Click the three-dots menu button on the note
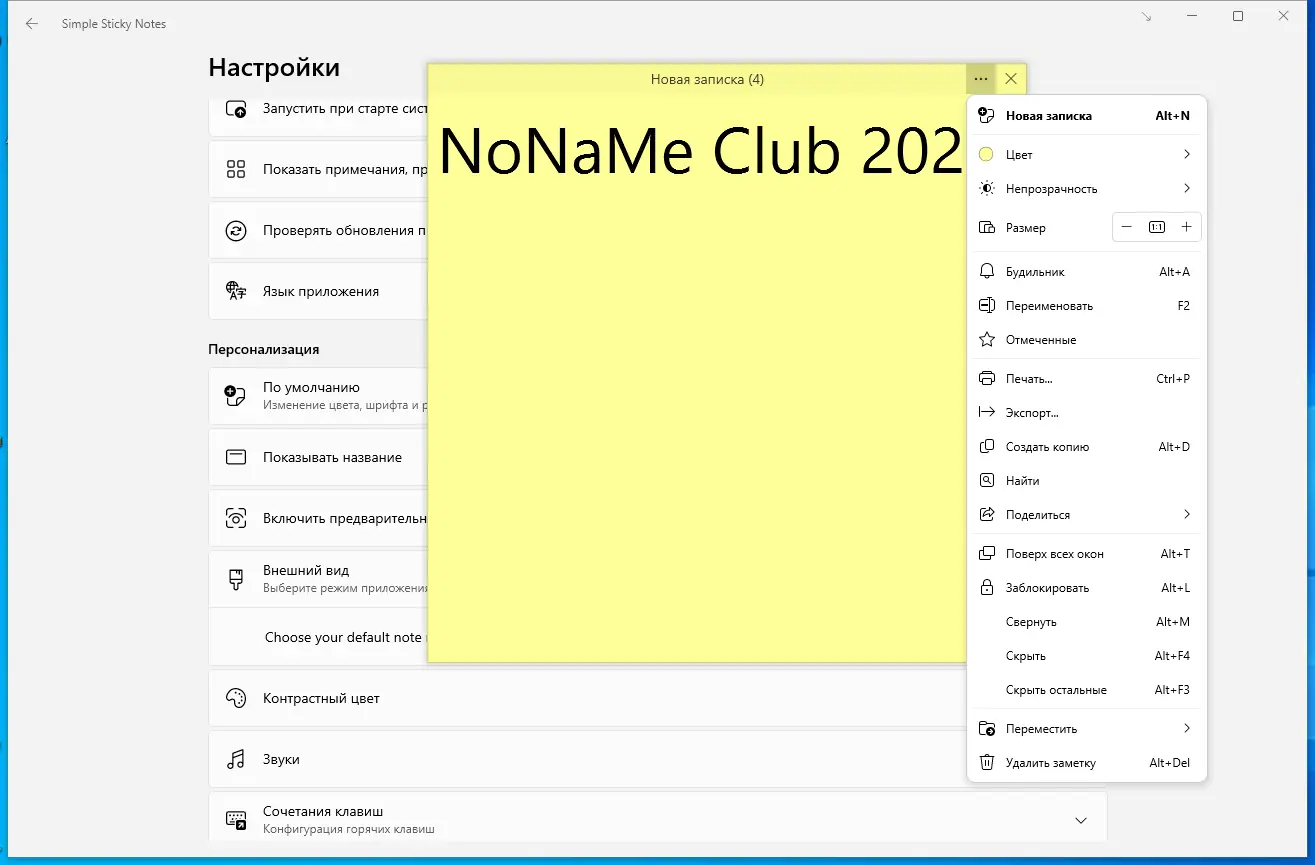This screenshot has height=865, width=1315. tap(981, 79)
